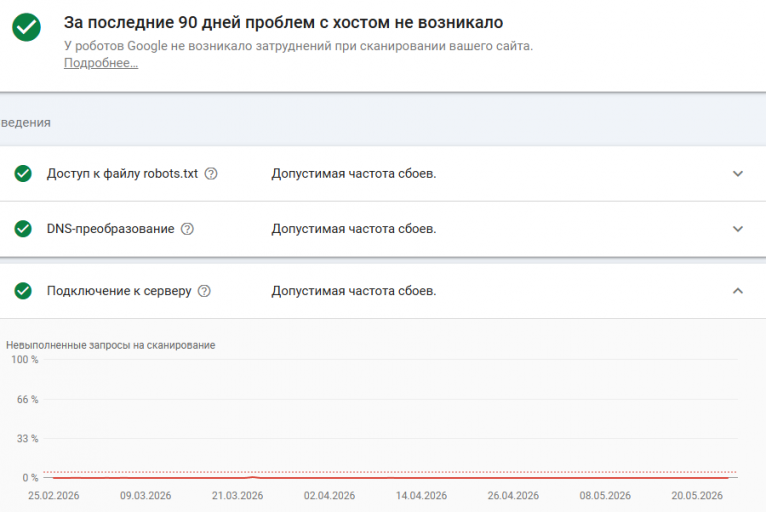Click the large green host status checkmark
The image size is (766, 512).
[x=26, y=27]
